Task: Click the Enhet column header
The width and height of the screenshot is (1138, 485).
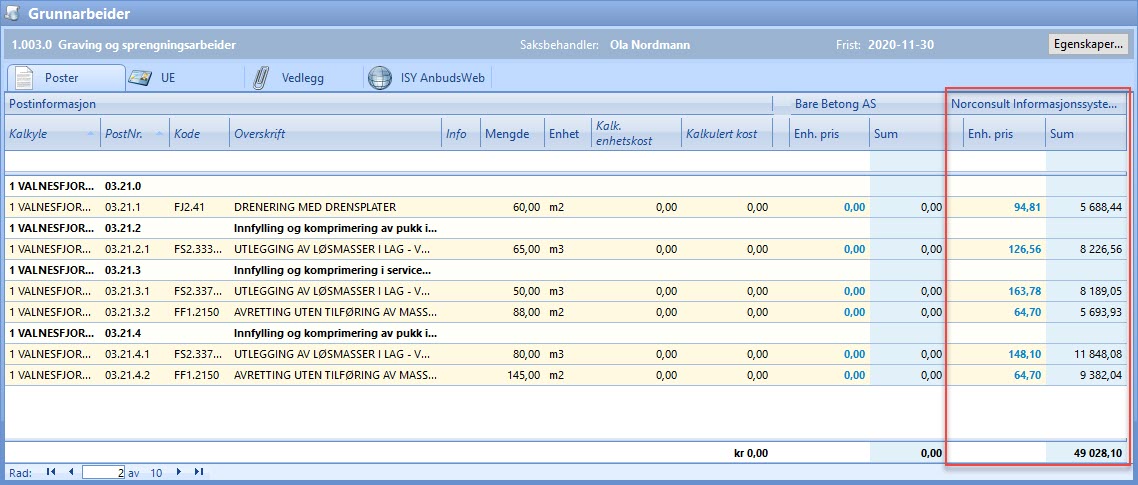Action: click(567, 134)
